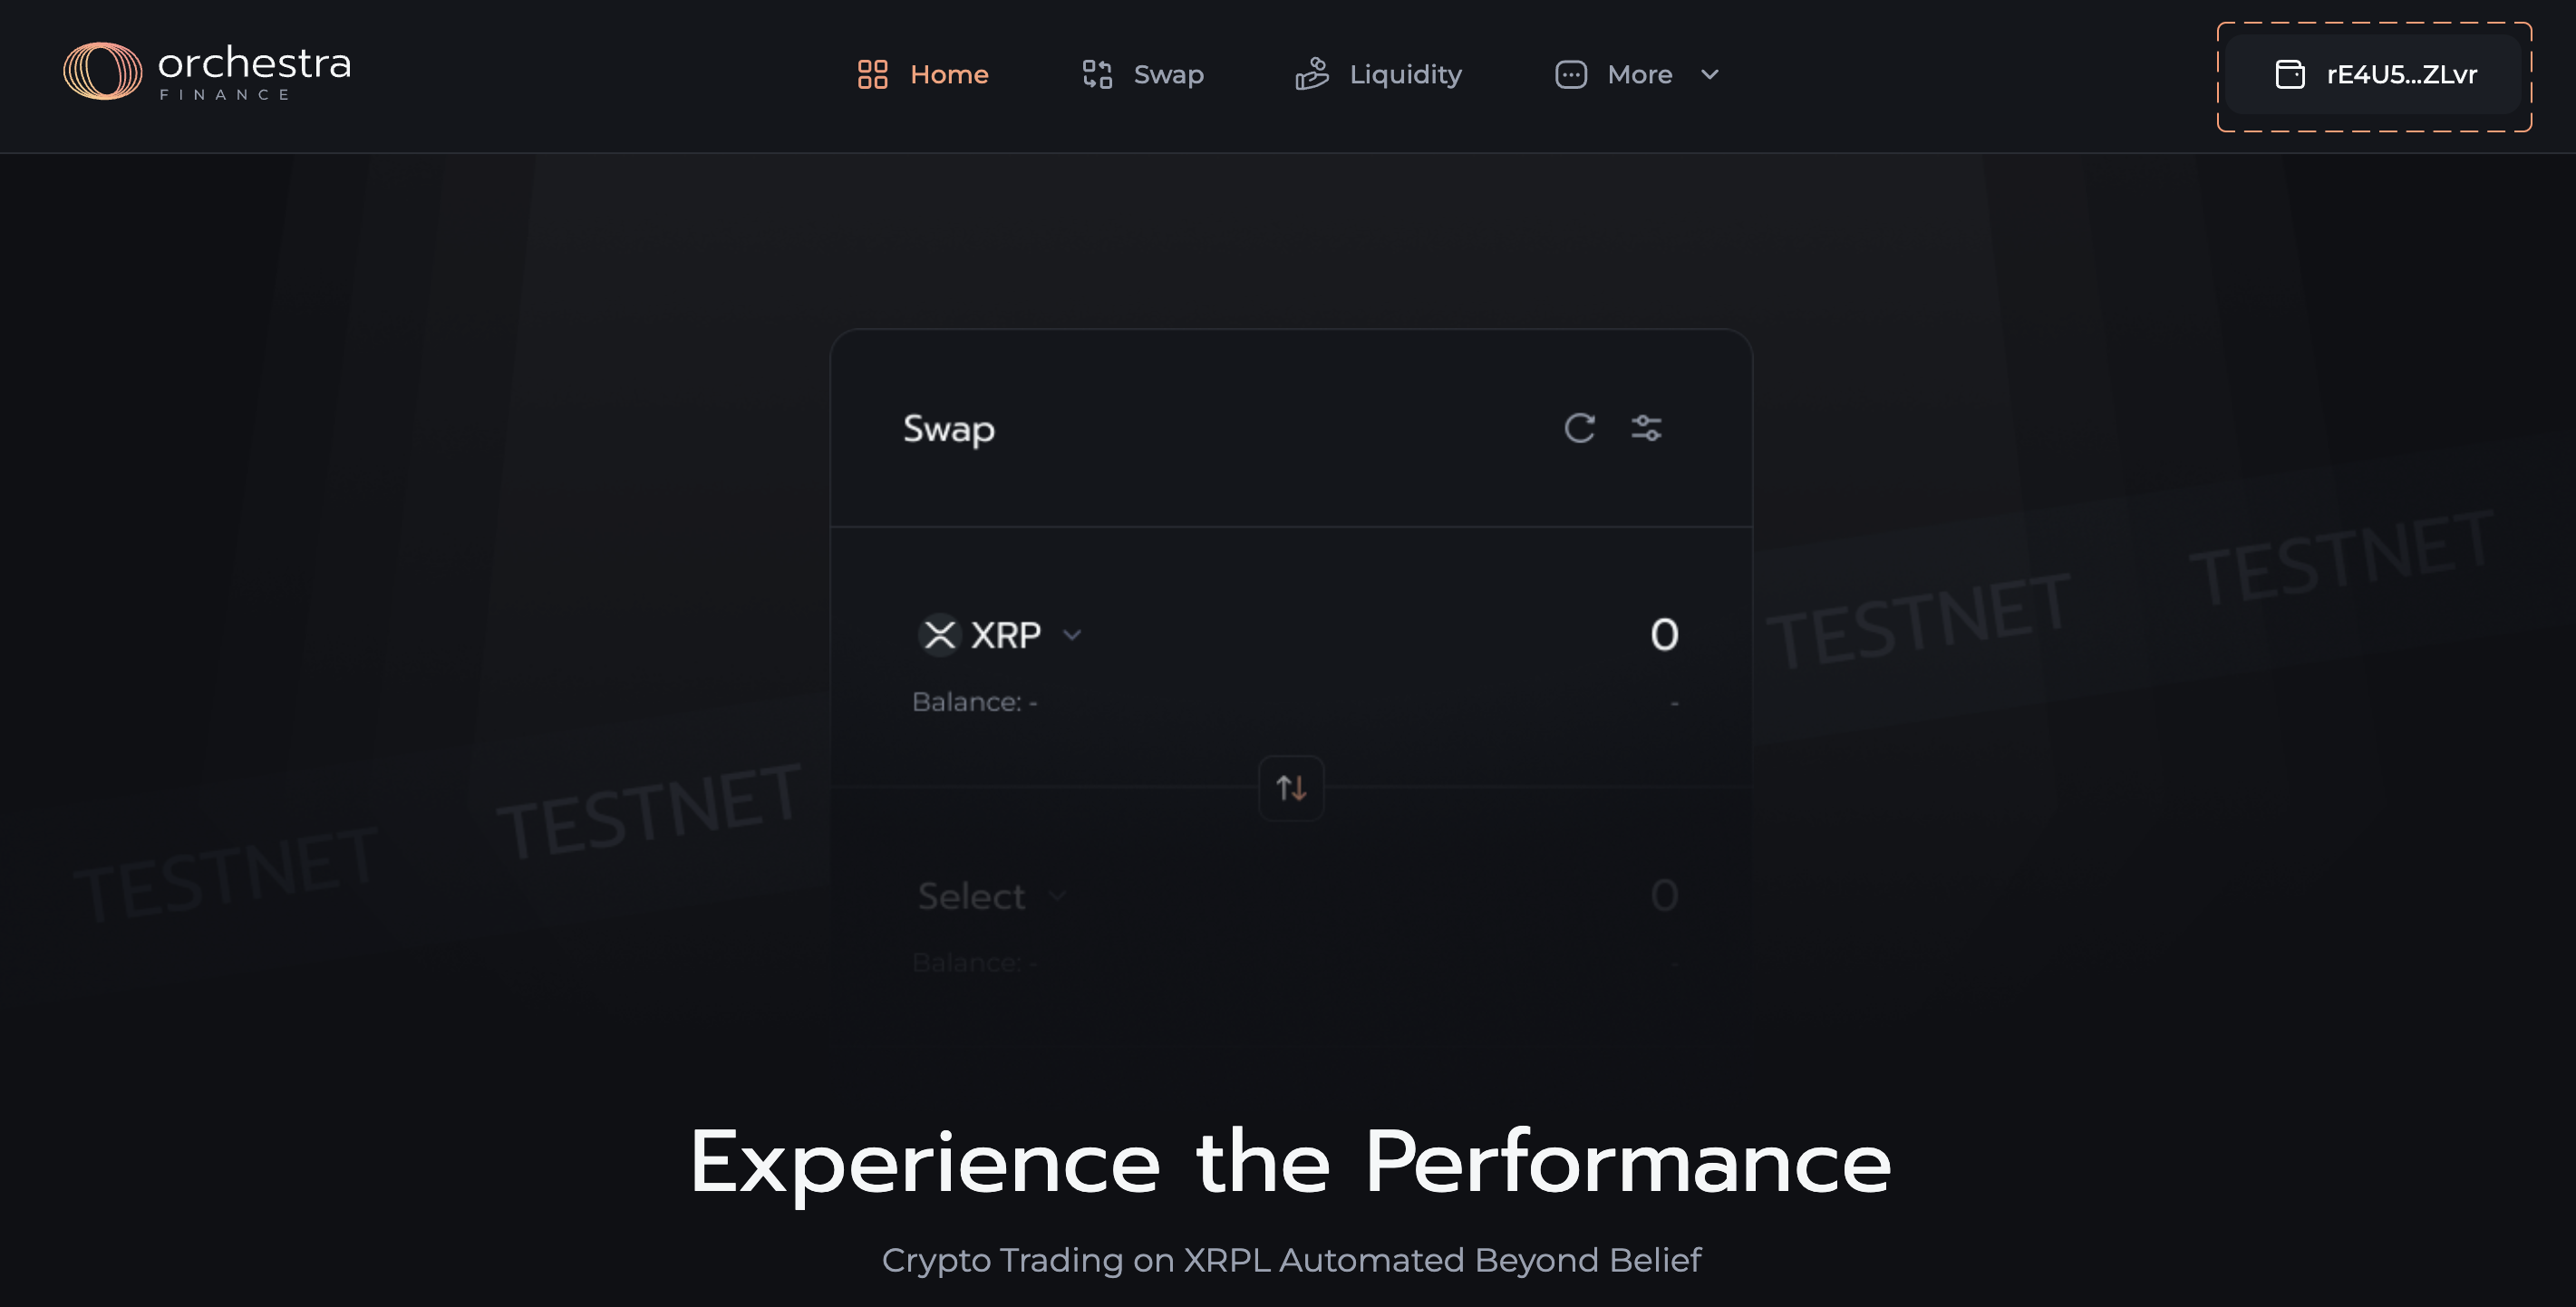This screenshot has height=1307, width=2576.
Task: Flip swap direction with arrows button
Action: (1291, 789)
